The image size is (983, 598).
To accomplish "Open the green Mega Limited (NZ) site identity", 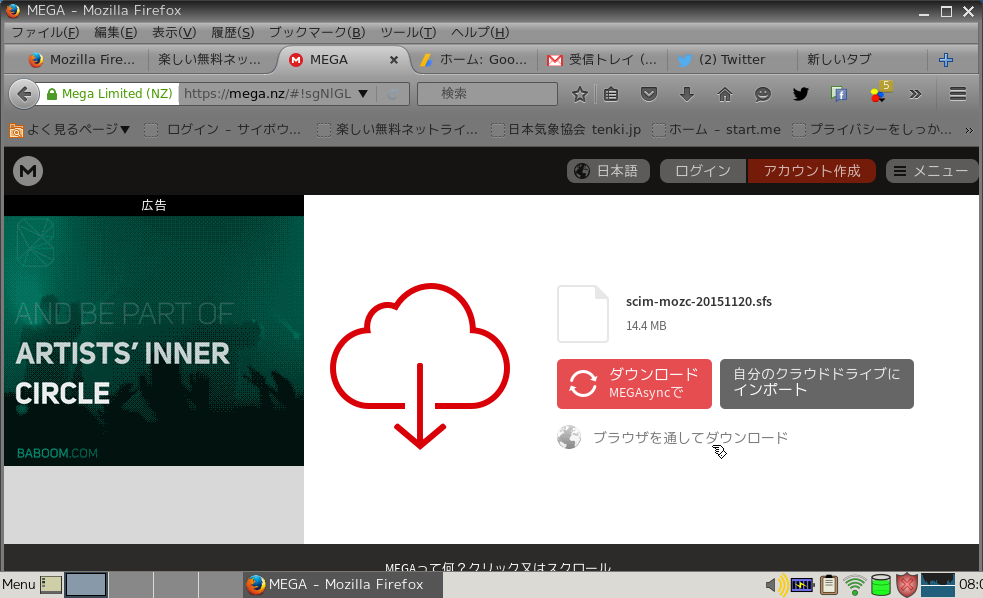I will click(110, 94).
